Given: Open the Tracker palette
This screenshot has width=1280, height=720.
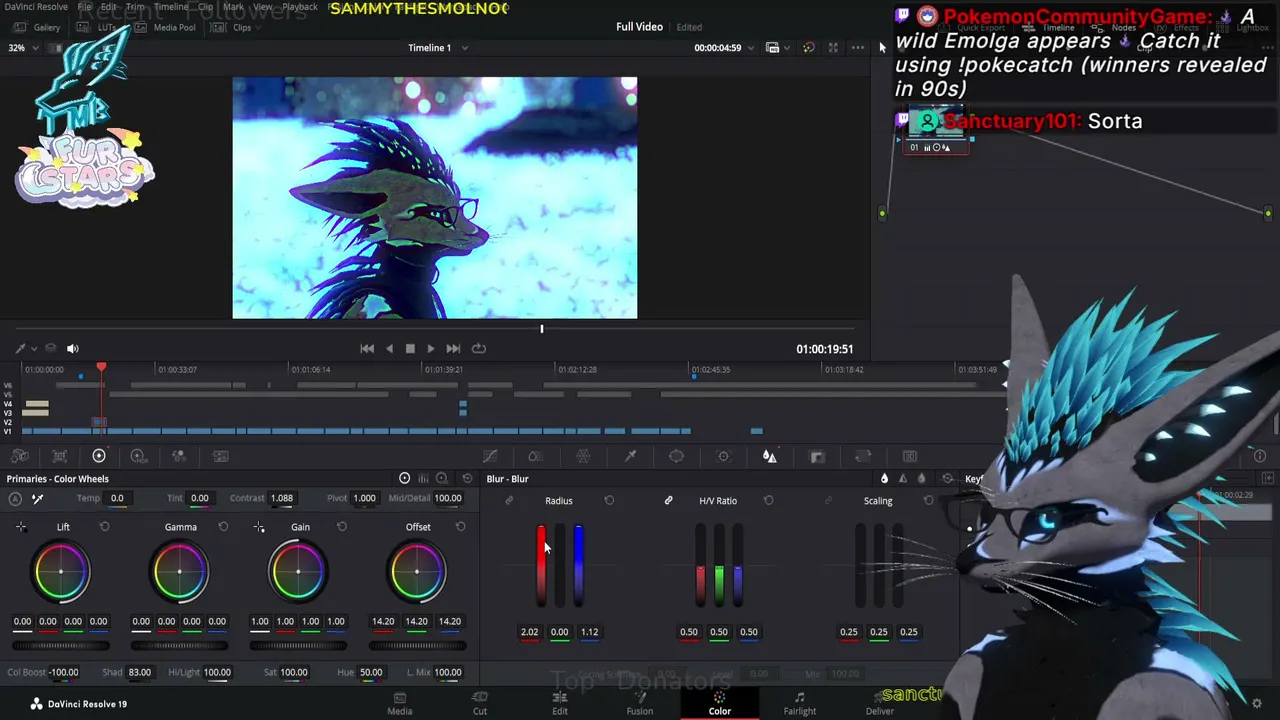Looking at the screenshot, I should [x=723, y=456].
